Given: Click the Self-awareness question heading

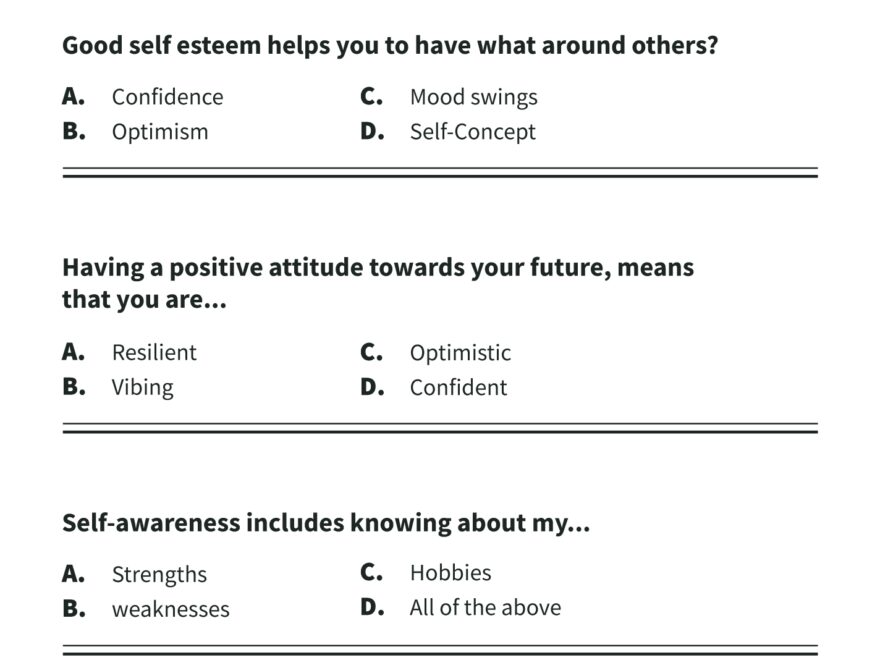Looking at the screenshot, I should [326, 523].
